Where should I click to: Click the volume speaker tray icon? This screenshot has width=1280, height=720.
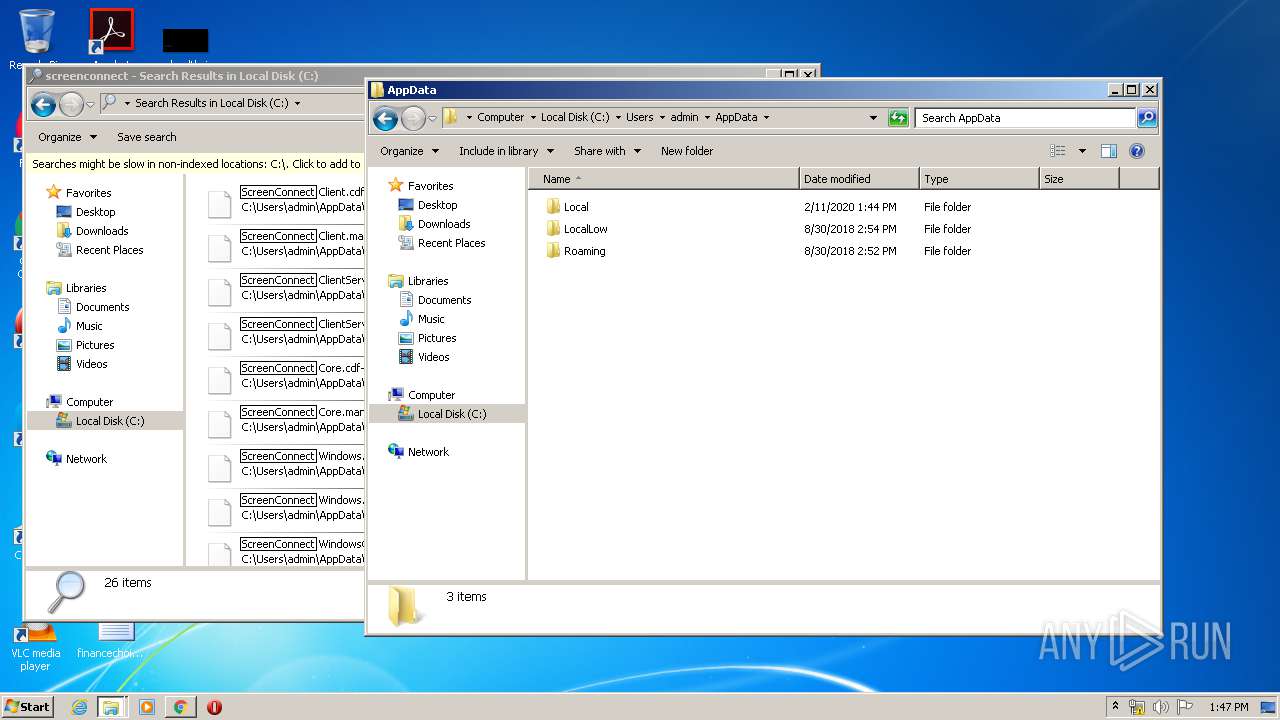point(1161,707)
